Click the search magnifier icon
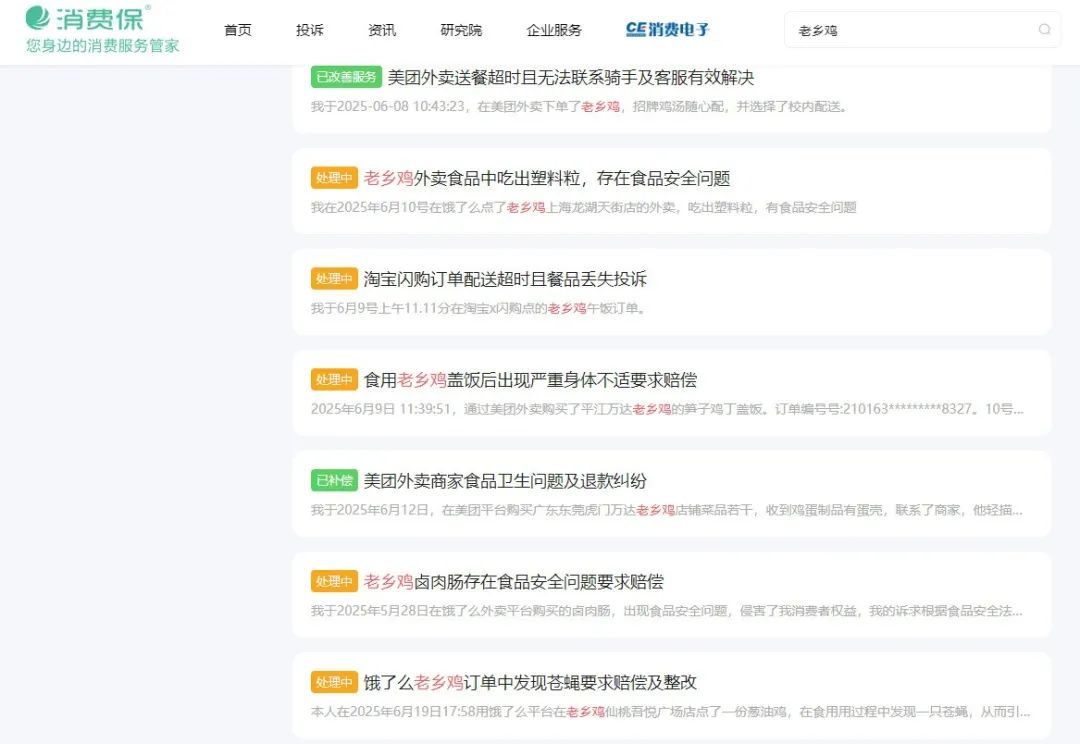Viewport: 1080px width, 744px height. [1044, 30]
